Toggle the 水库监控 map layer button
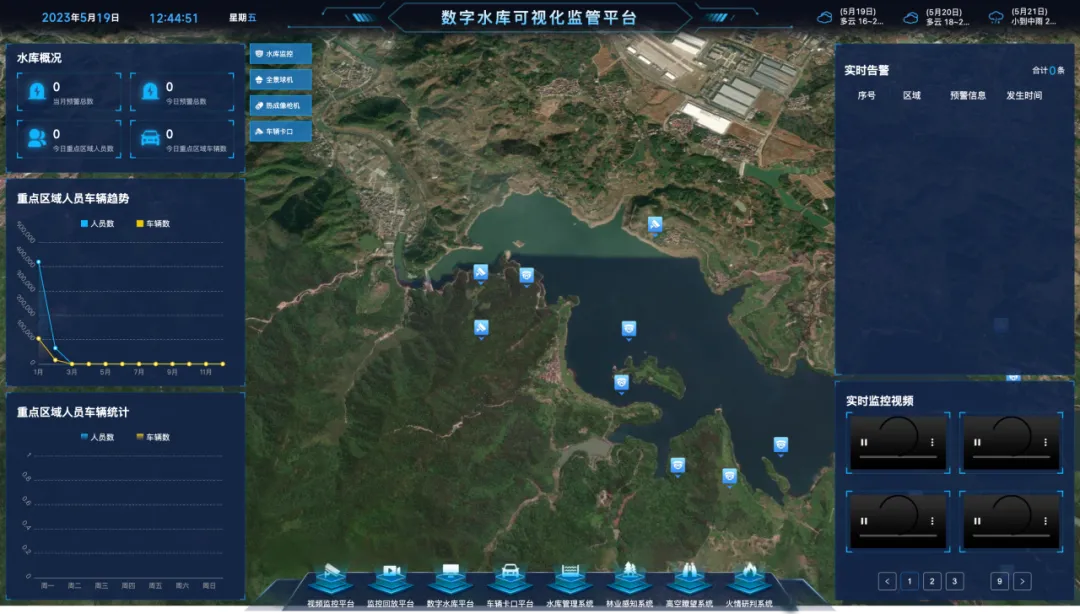The height and width of the screenshot is (614, 1080). click(x=280, y=54)
